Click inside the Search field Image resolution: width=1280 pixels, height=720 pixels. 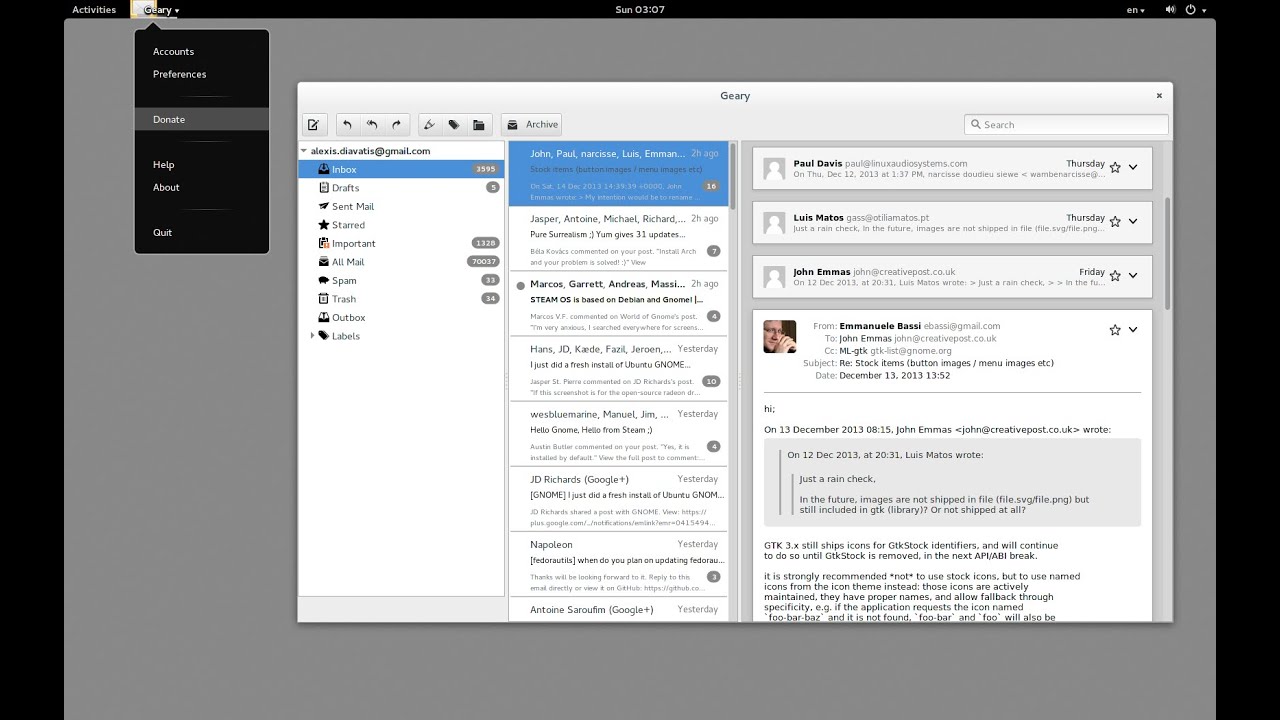(1066, 125)
